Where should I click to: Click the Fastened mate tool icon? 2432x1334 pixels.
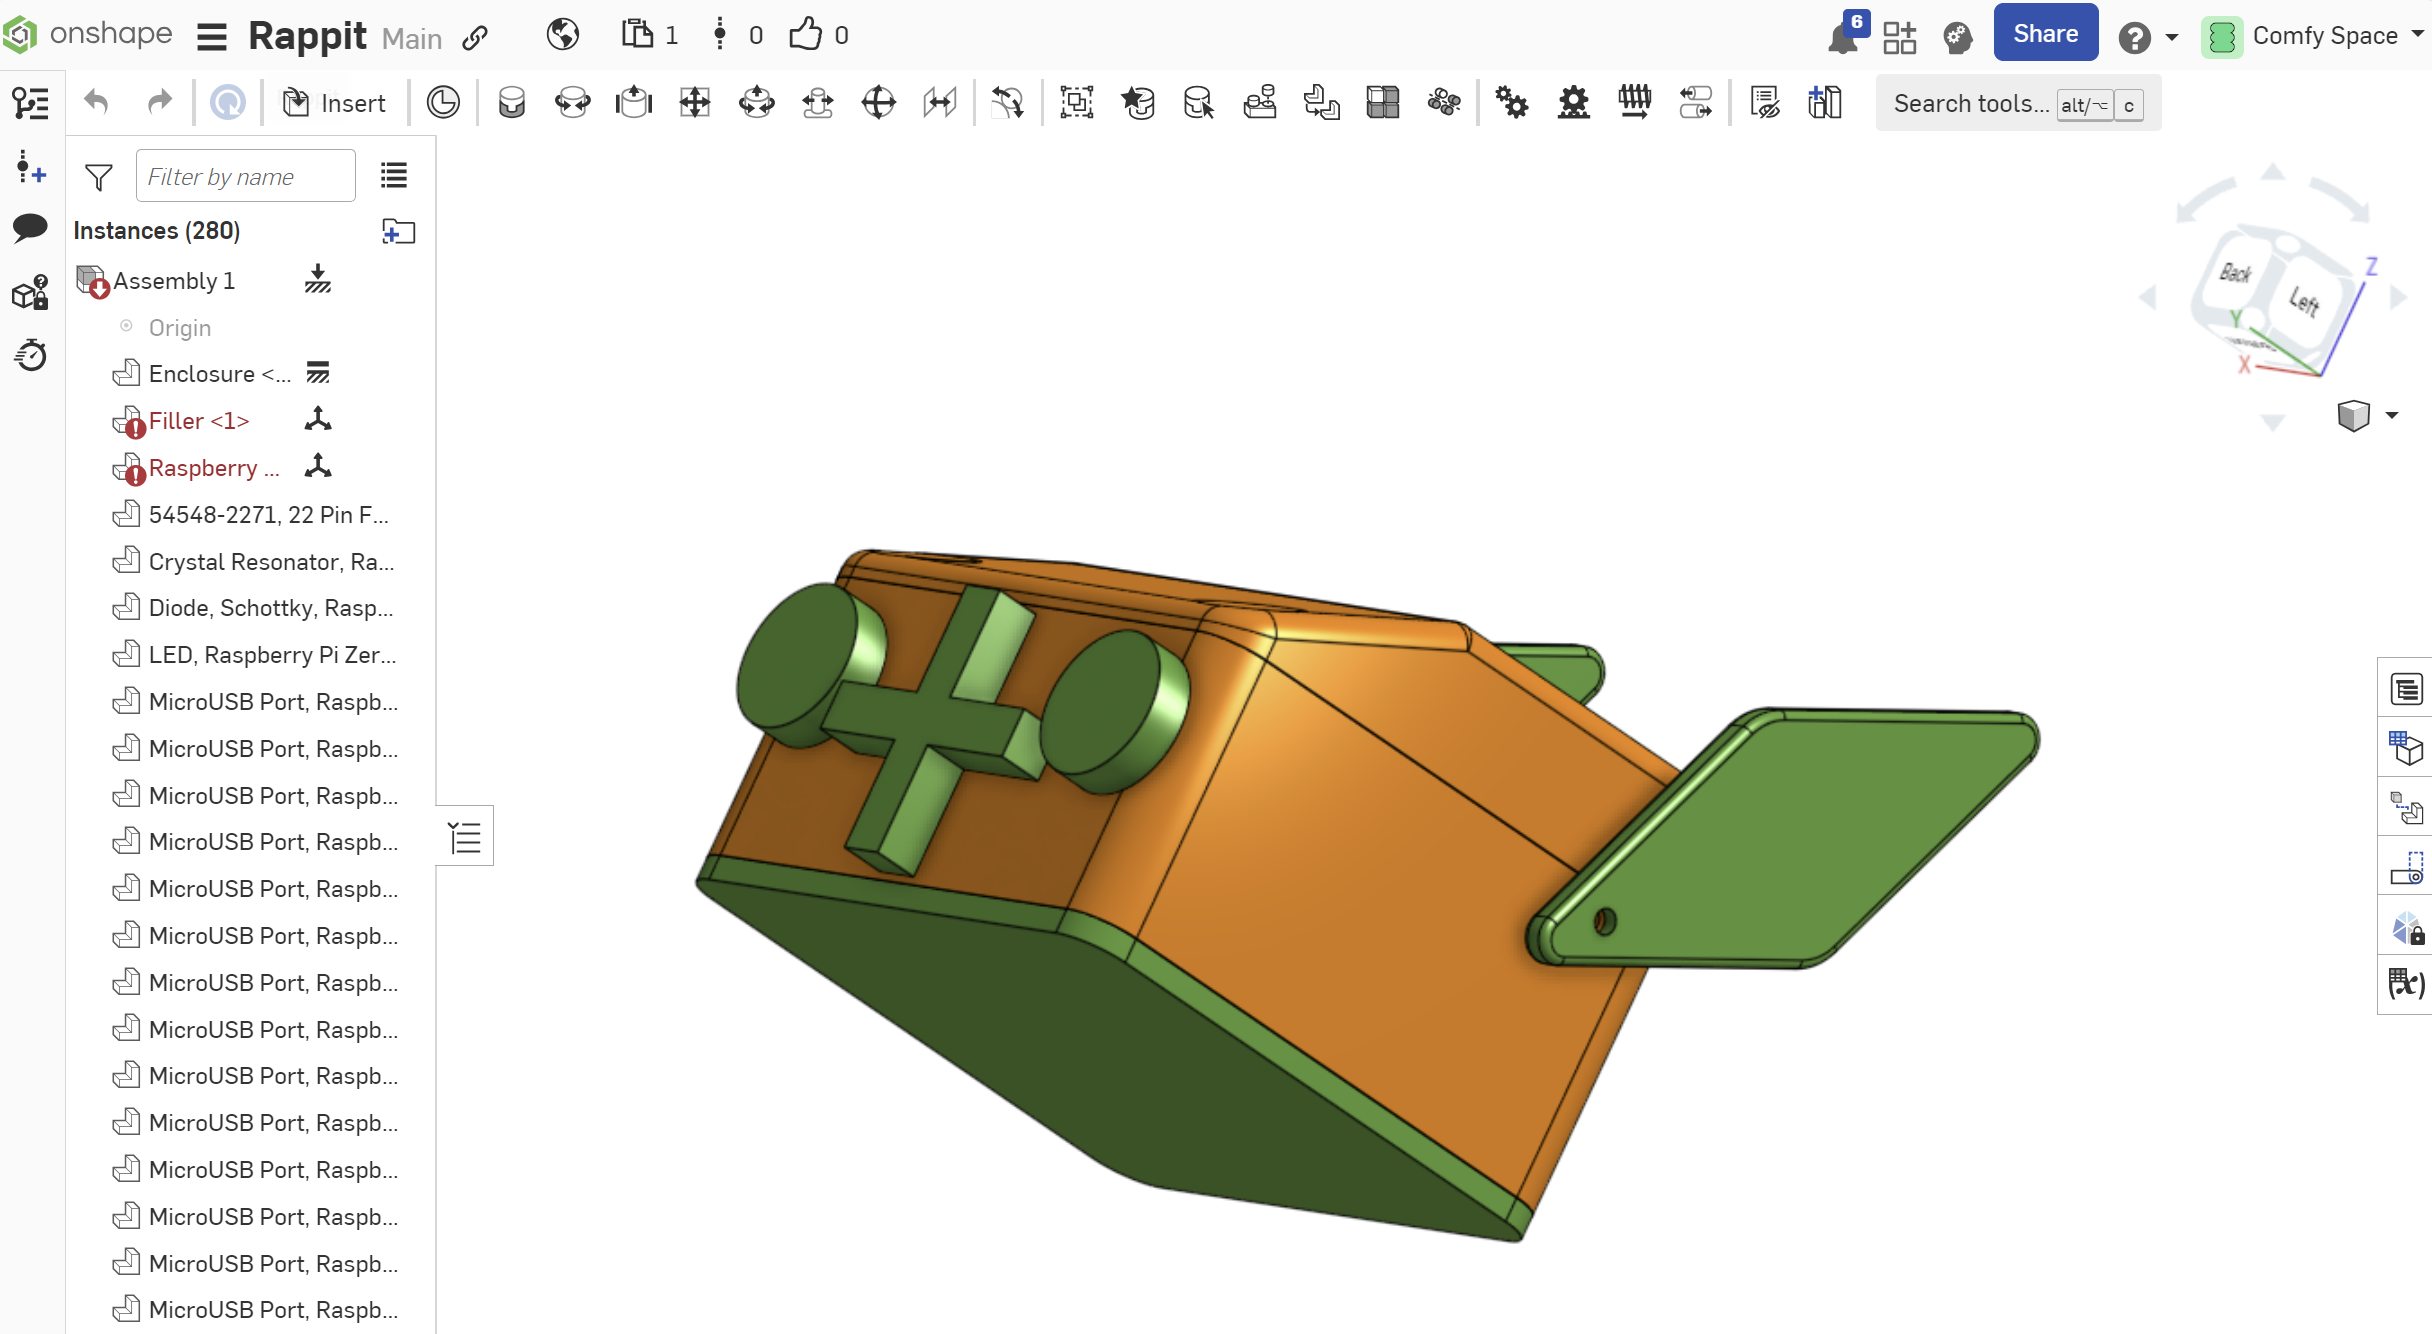coord(511,103)
